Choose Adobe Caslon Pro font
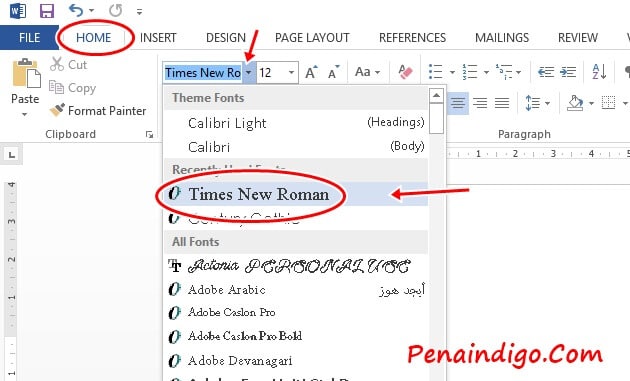 tap(296, 312)
